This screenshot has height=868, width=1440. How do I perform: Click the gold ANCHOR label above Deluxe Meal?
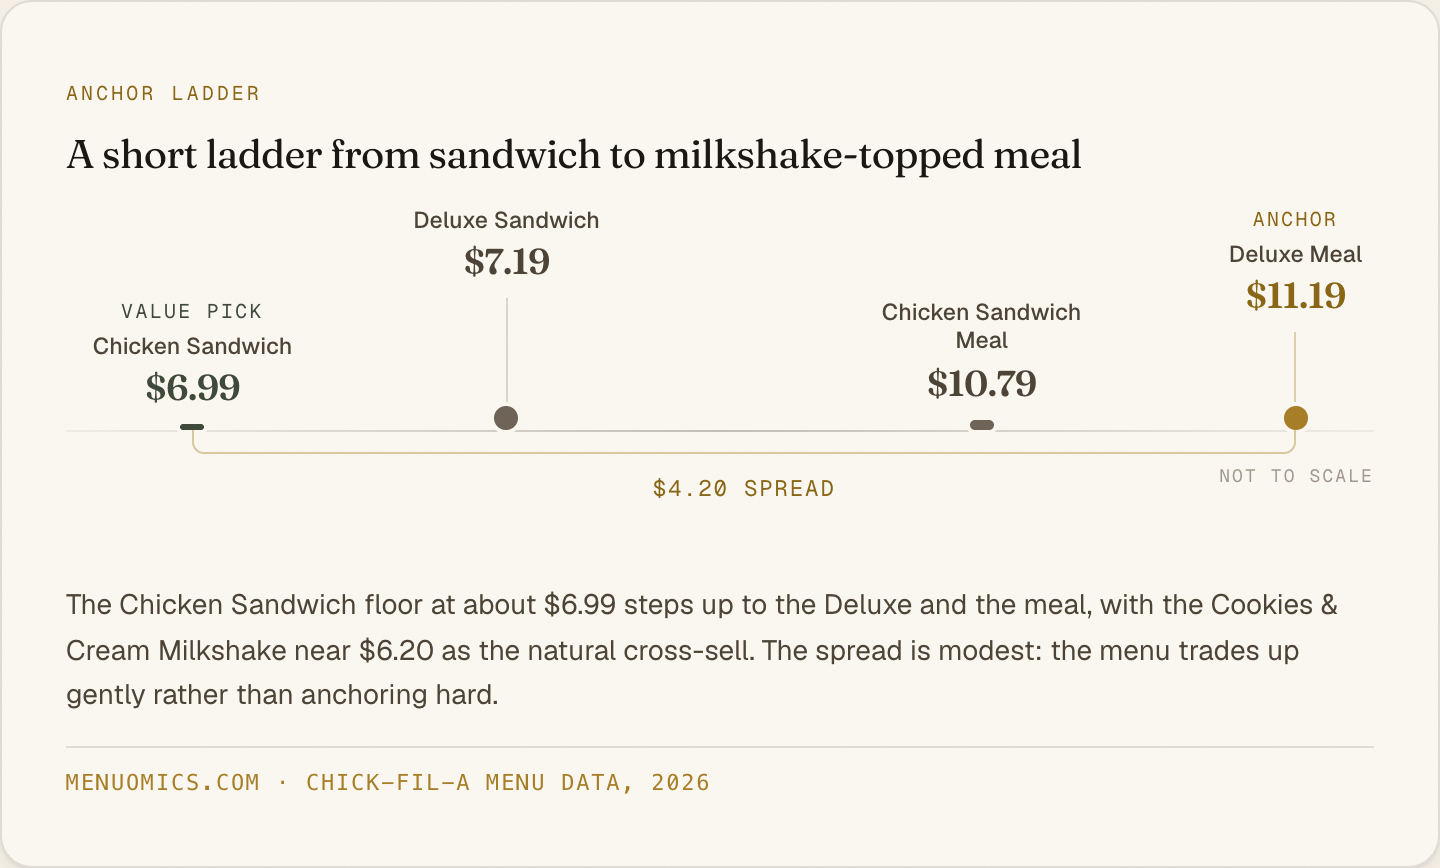click(1295, 219)
